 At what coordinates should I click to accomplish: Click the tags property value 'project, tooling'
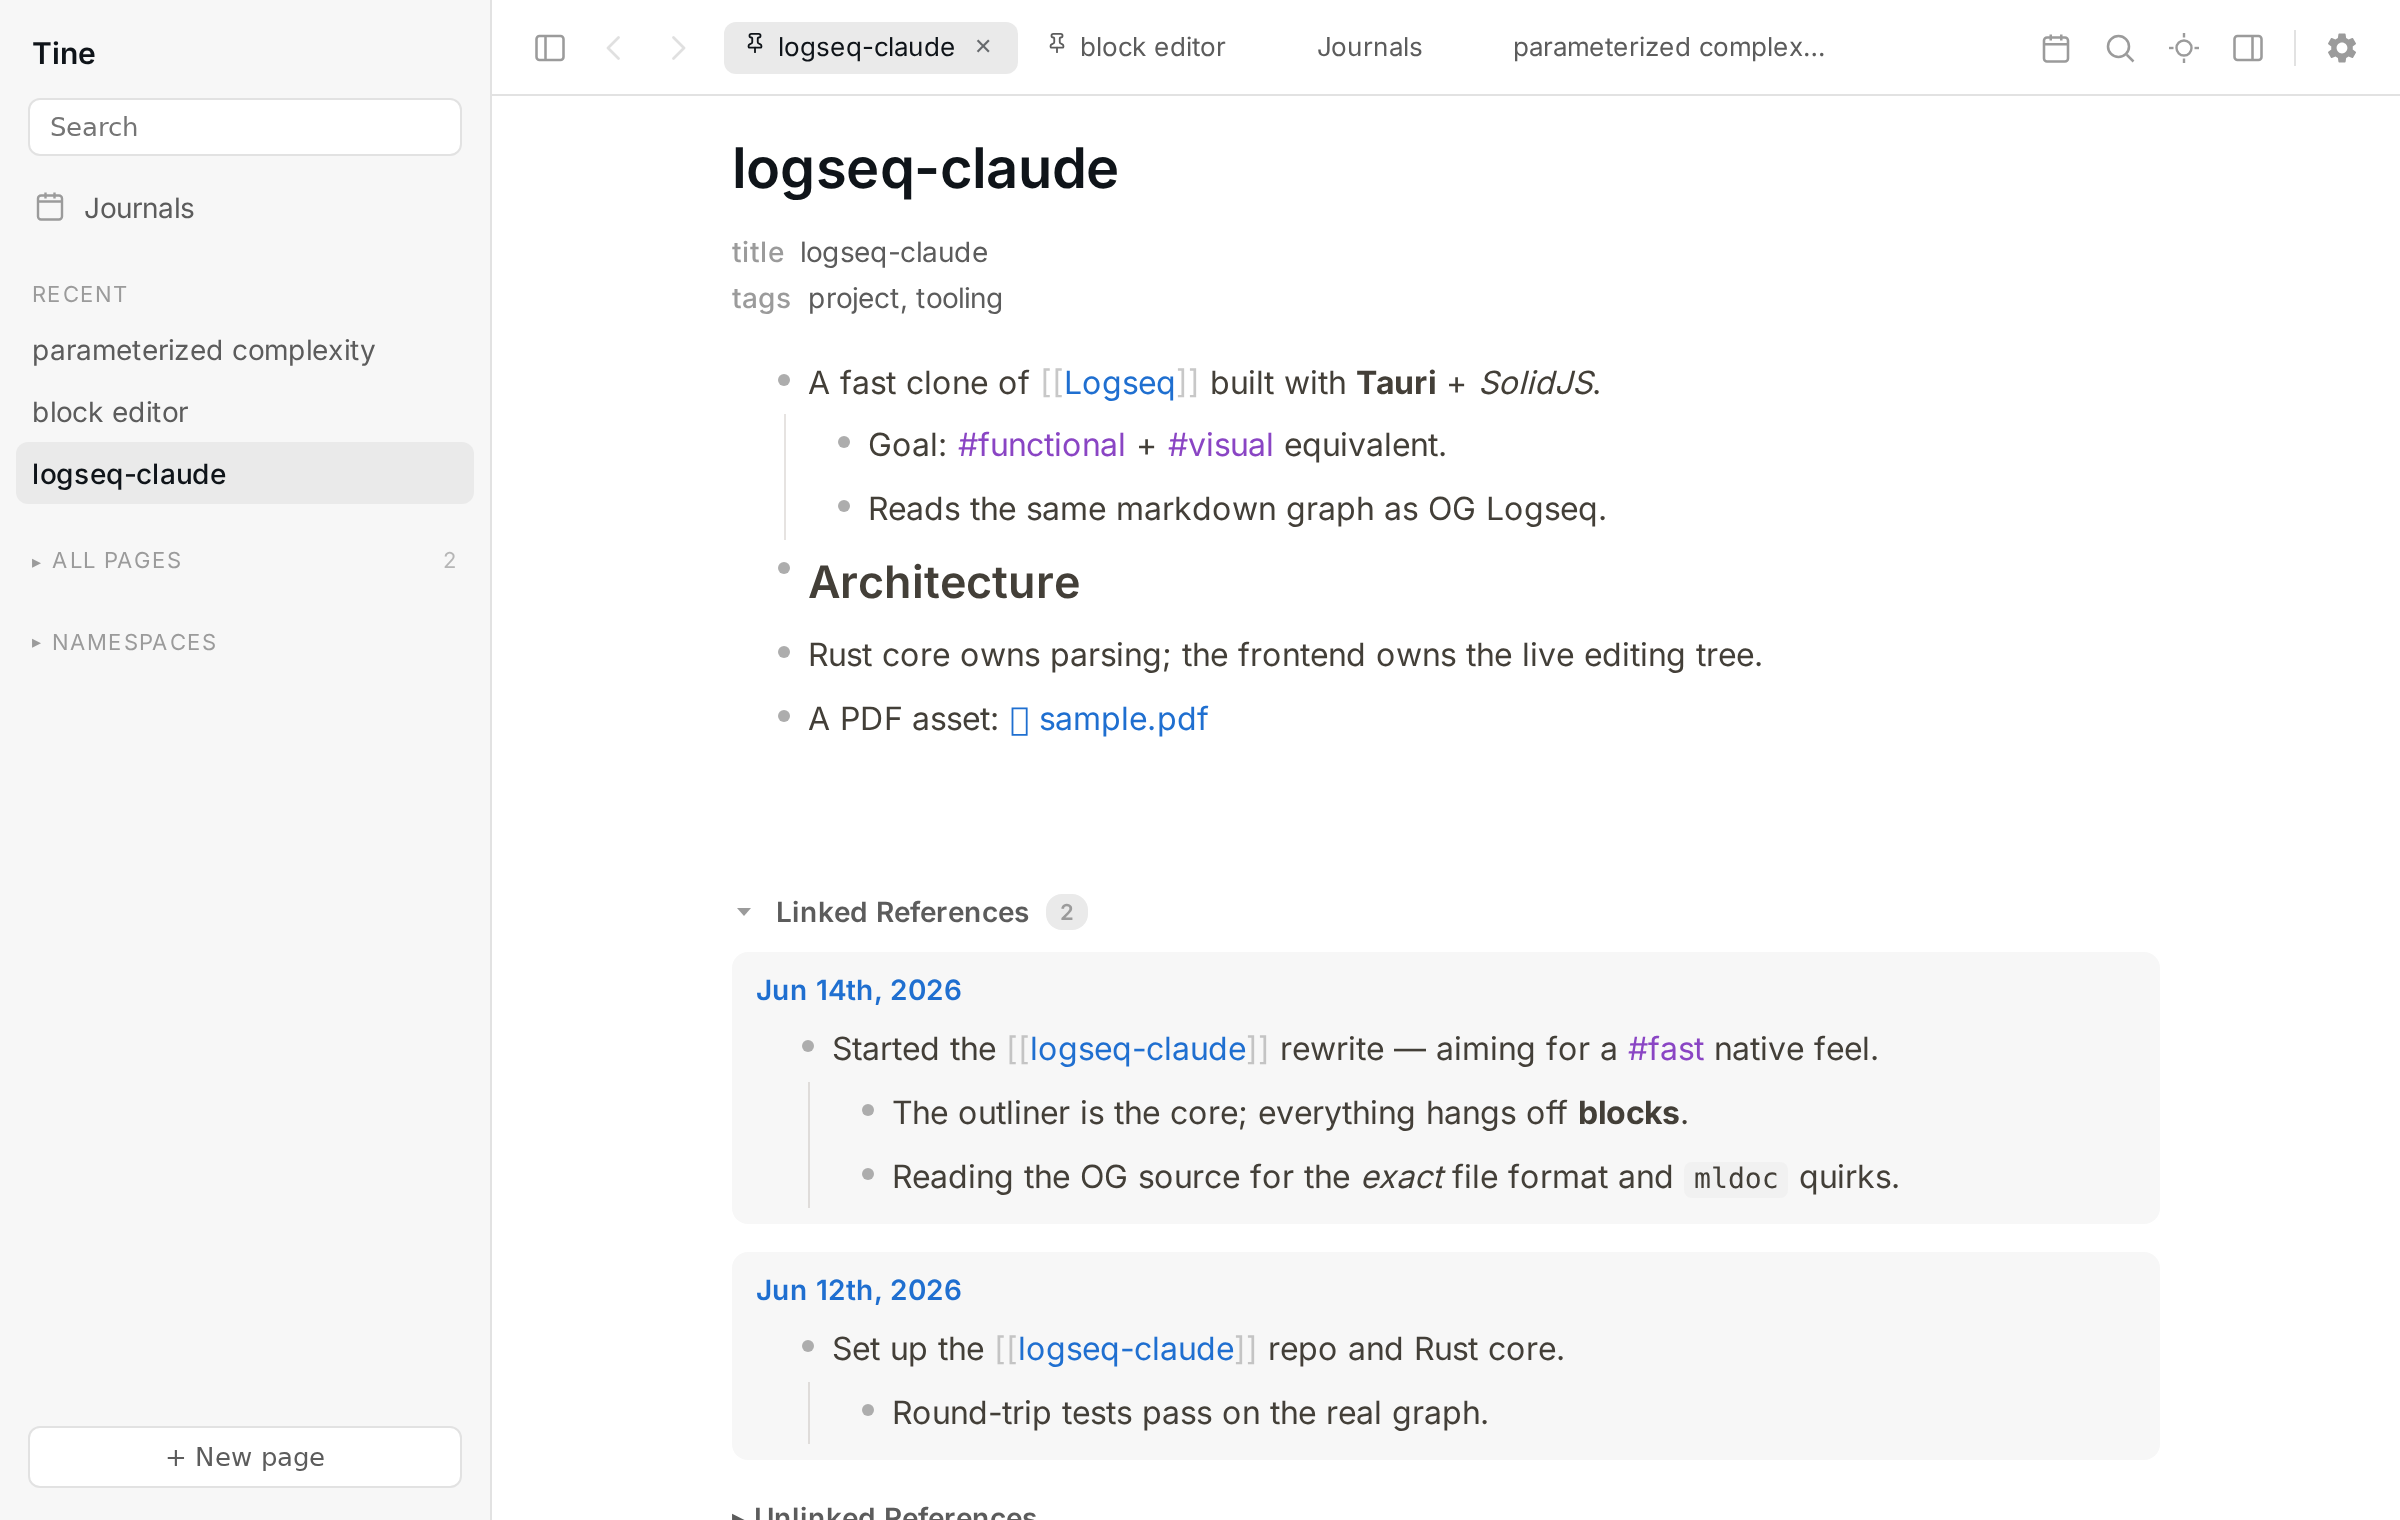tap(905, 298)
